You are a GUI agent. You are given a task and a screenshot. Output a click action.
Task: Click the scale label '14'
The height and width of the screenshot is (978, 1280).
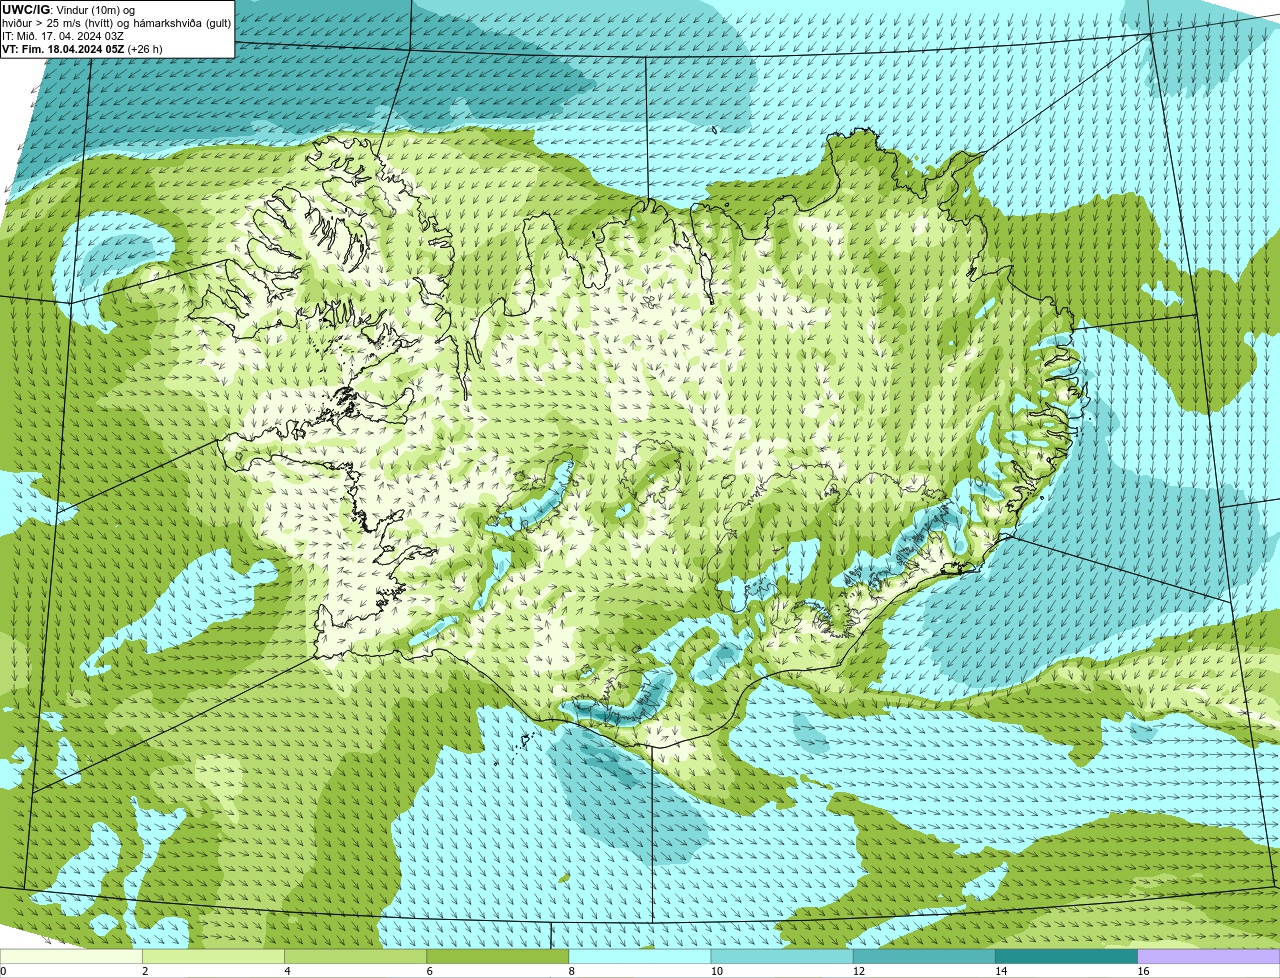click(x=1001, y=971)
